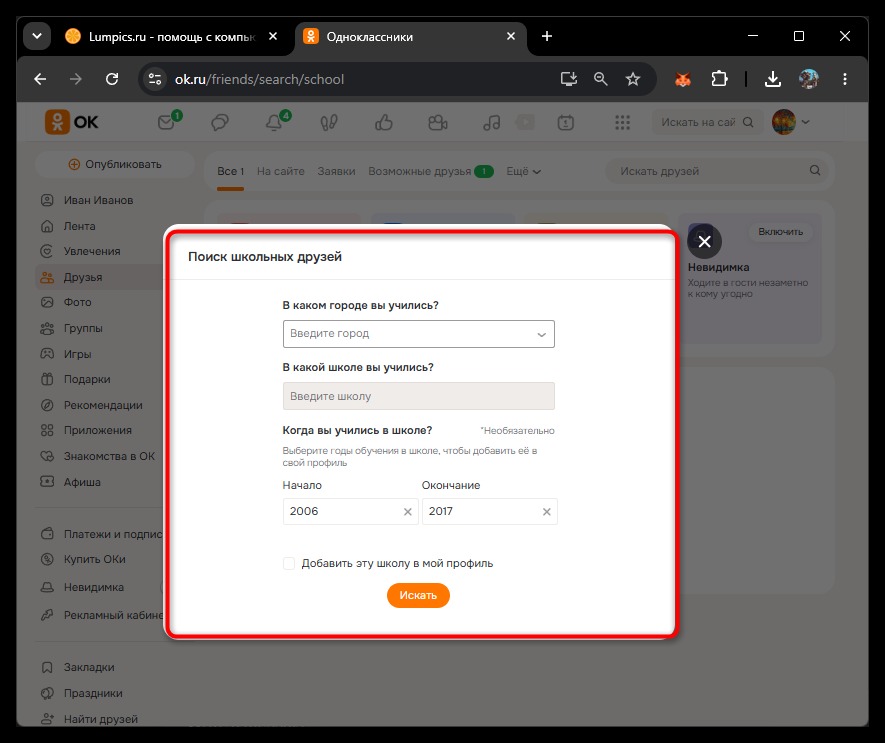This screenshot has height=743, width=885.
Task: Open the 'Окончание' year field 2017
Action: coord(489,512)
